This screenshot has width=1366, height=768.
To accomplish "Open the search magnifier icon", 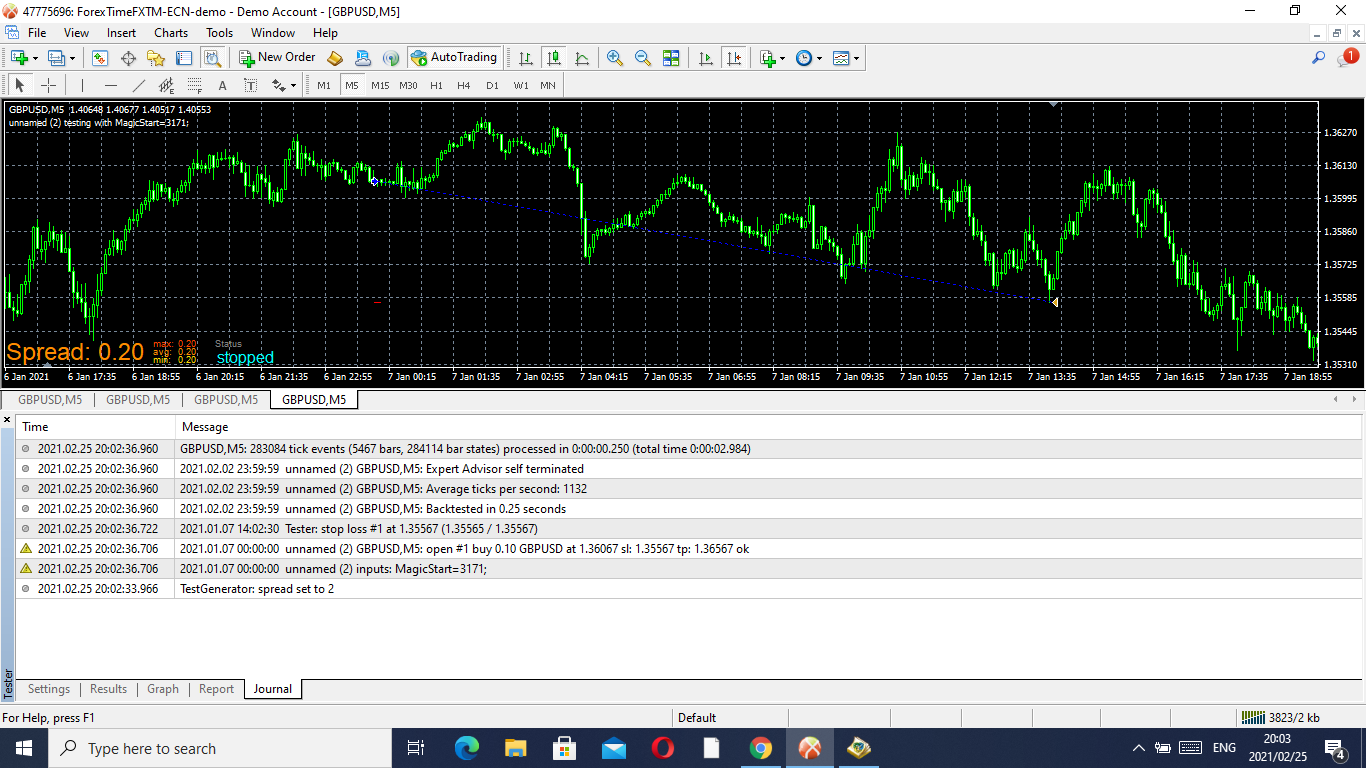I will (x=1319, y=58).
